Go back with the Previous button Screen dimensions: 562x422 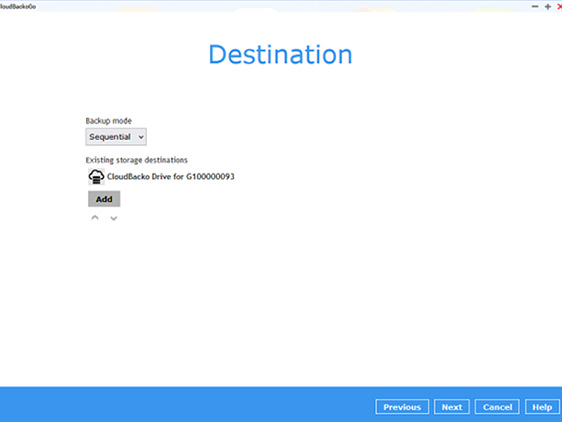tap(402, 407)
